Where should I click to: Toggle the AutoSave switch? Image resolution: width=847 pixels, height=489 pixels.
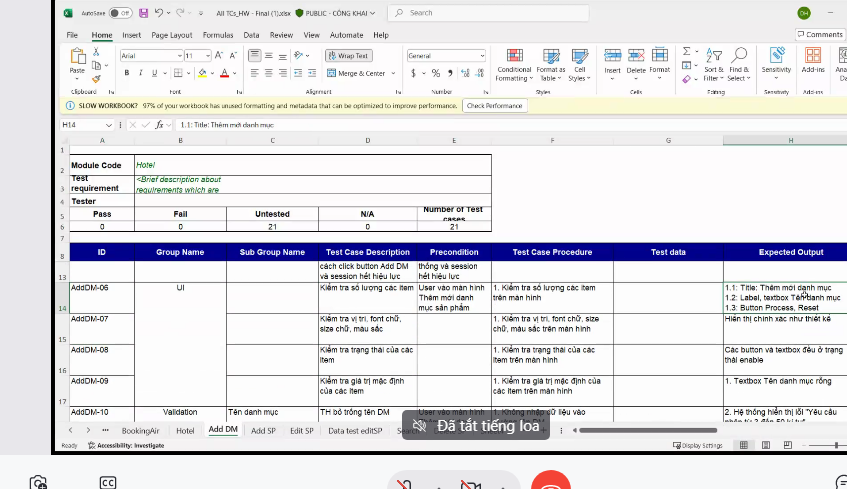(x=120, y=13)
